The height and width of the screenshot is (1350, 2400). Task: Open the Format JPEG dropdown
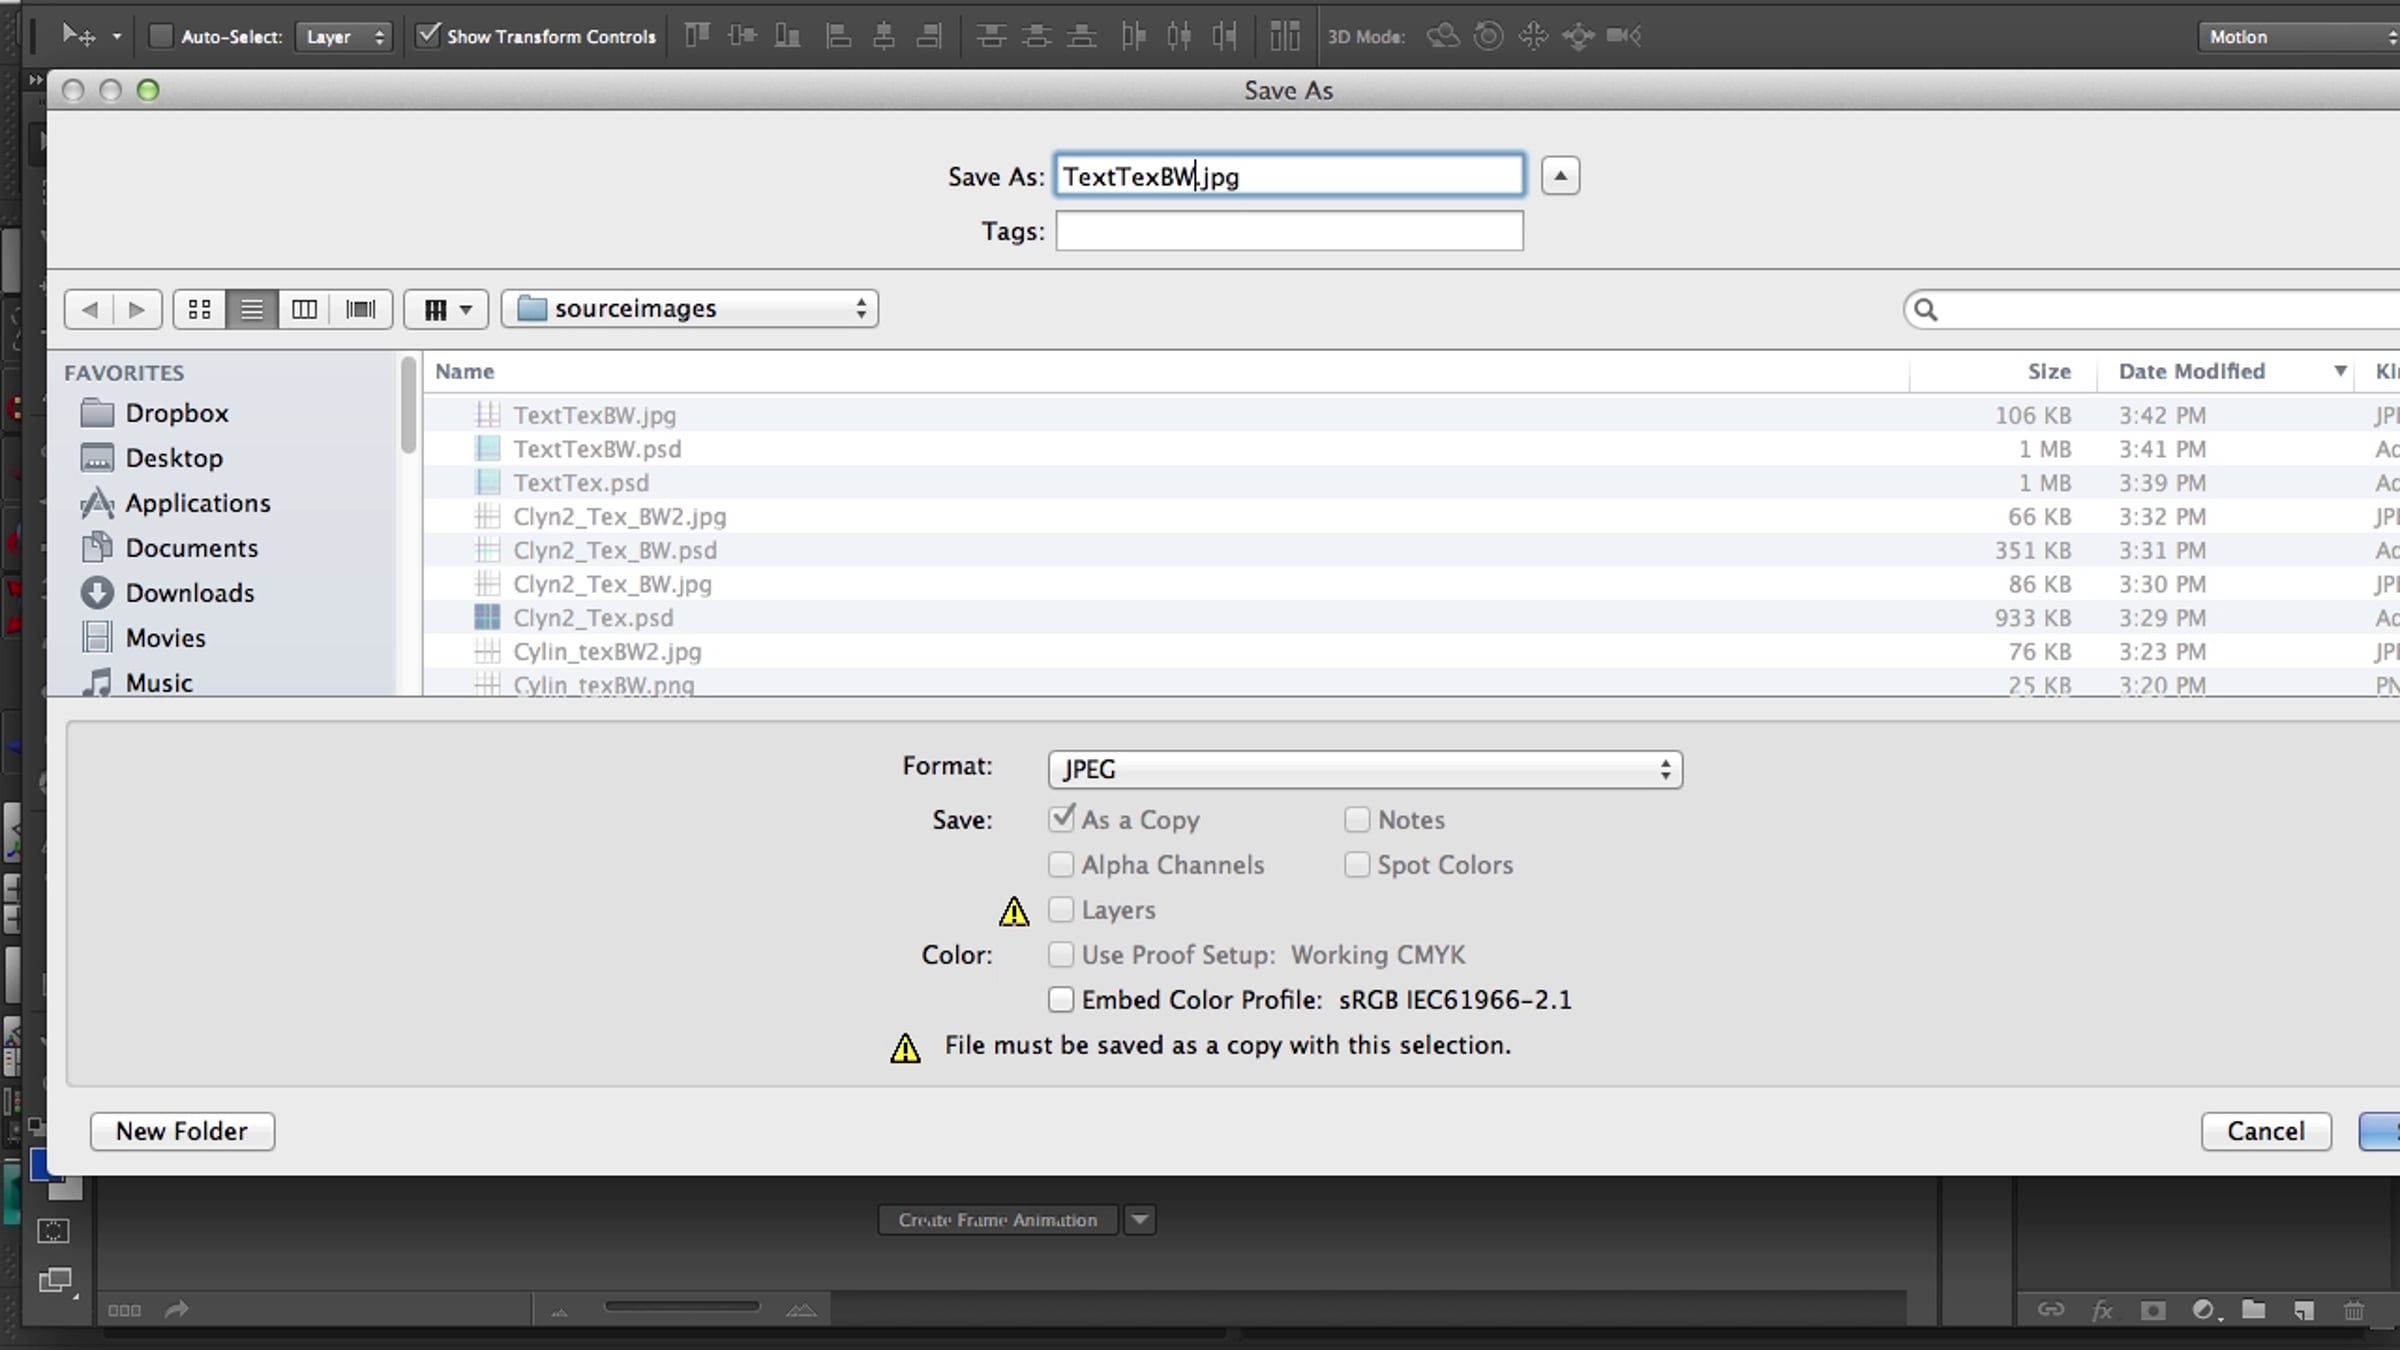1365,769
